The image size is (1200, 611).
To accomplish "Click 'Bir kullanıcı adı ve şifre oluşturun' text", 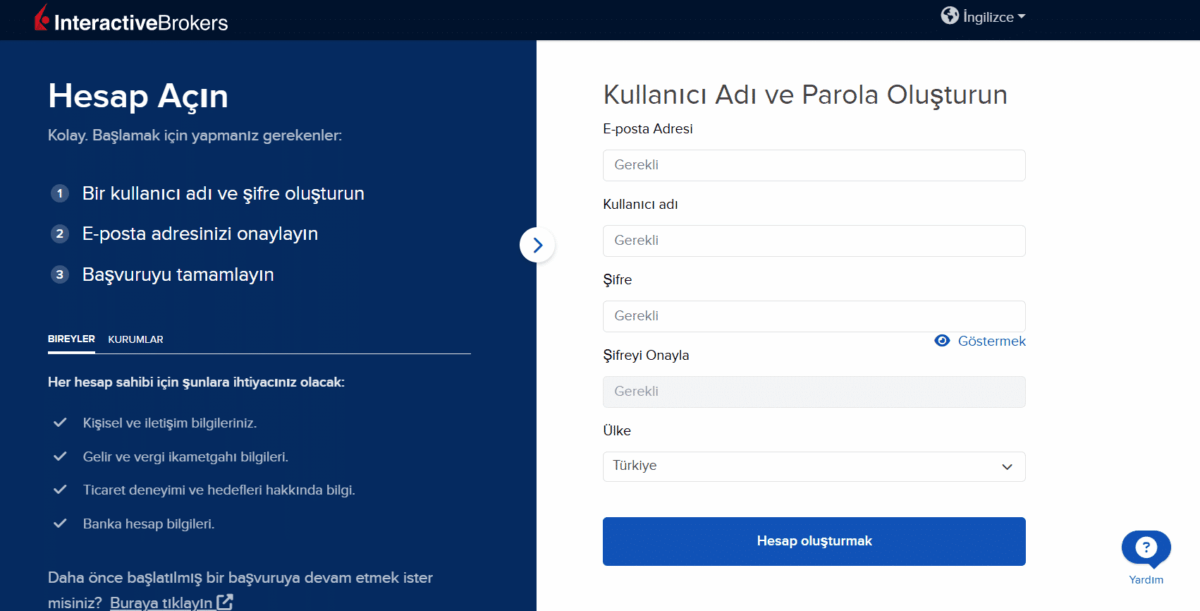I will pyautogui.click(x=223, y=193).
